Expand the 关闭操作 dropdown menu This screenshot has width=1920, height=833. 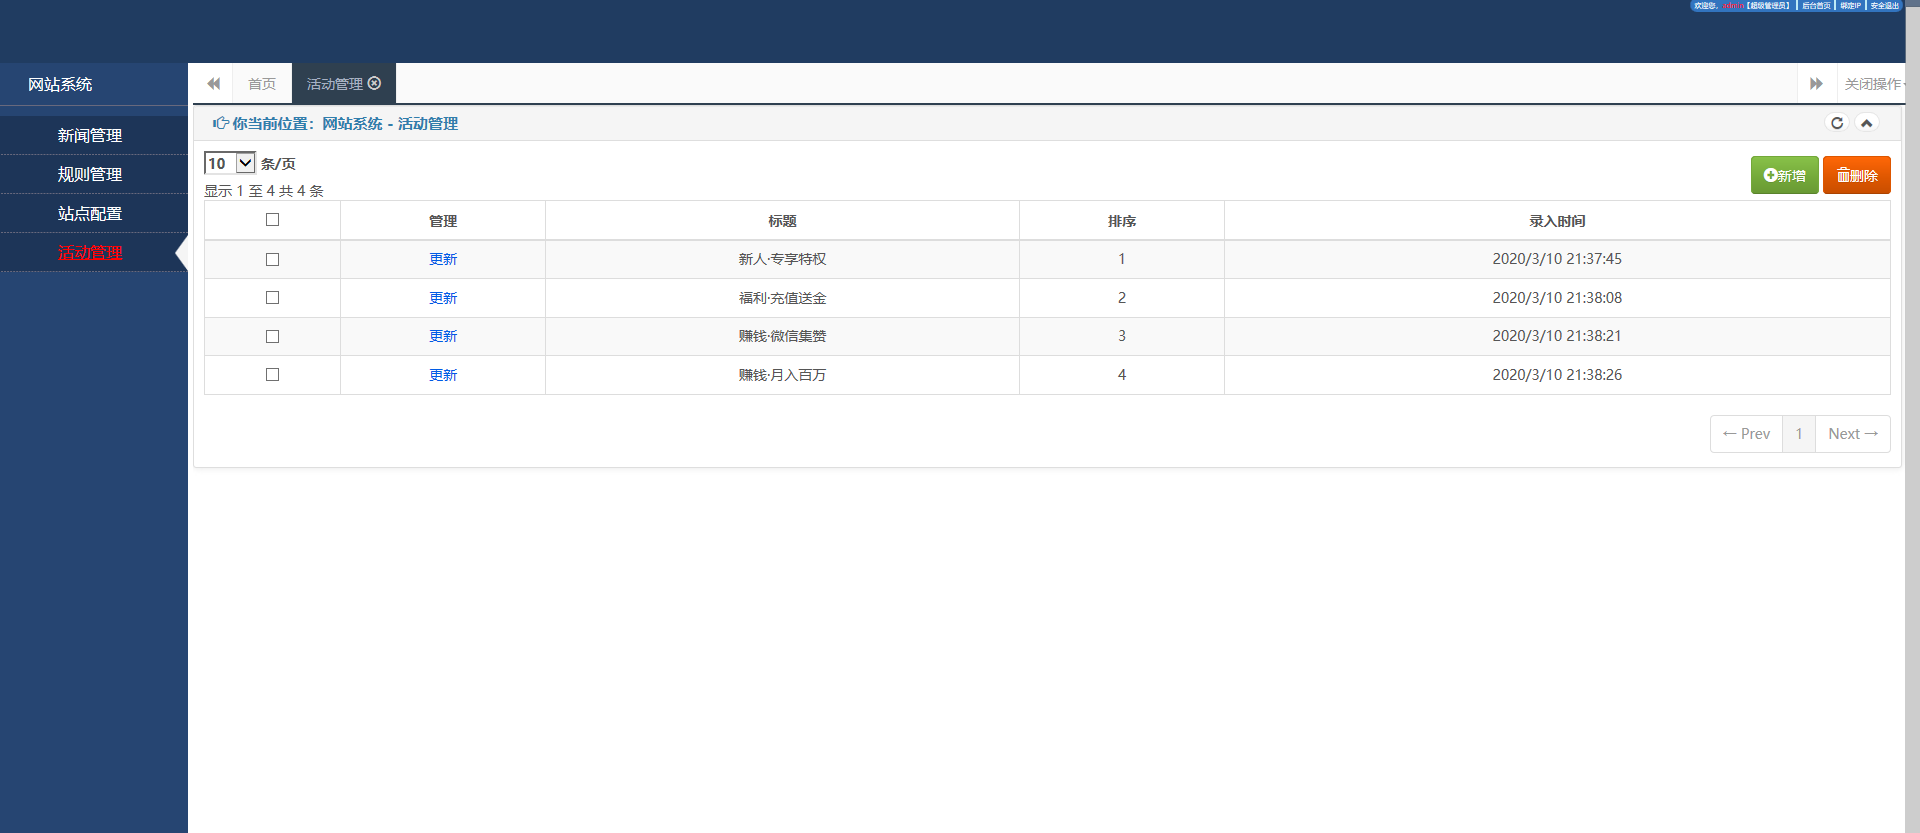click(x=1872, y=84)
